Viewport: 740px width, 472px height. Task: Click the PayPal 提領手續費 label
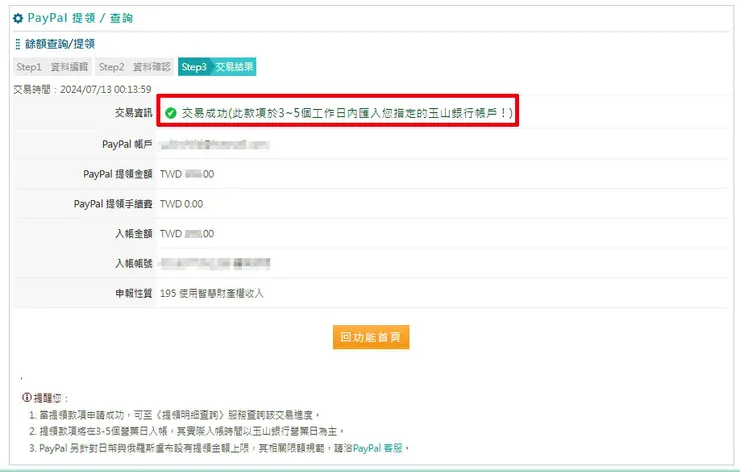113,204
